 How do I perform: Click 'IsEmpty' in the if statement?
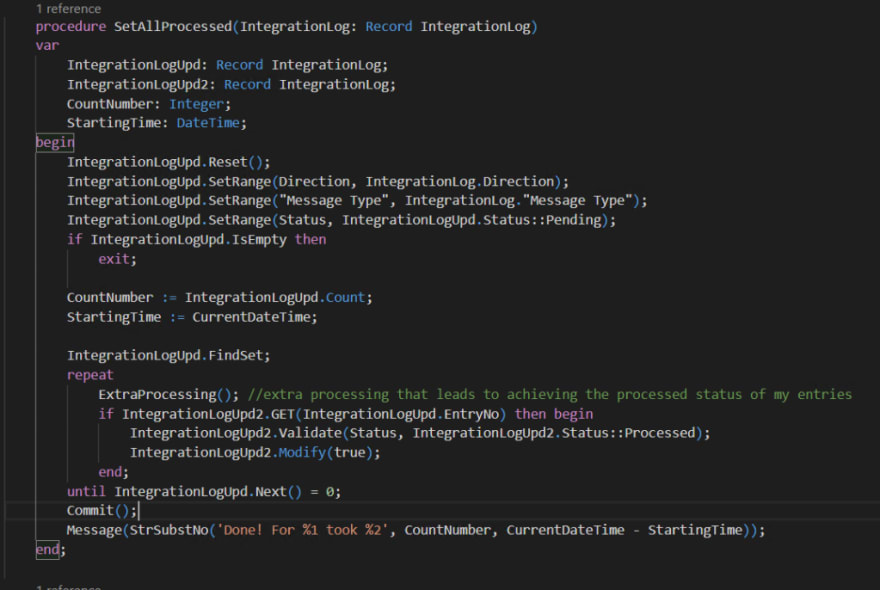(259, 240)
